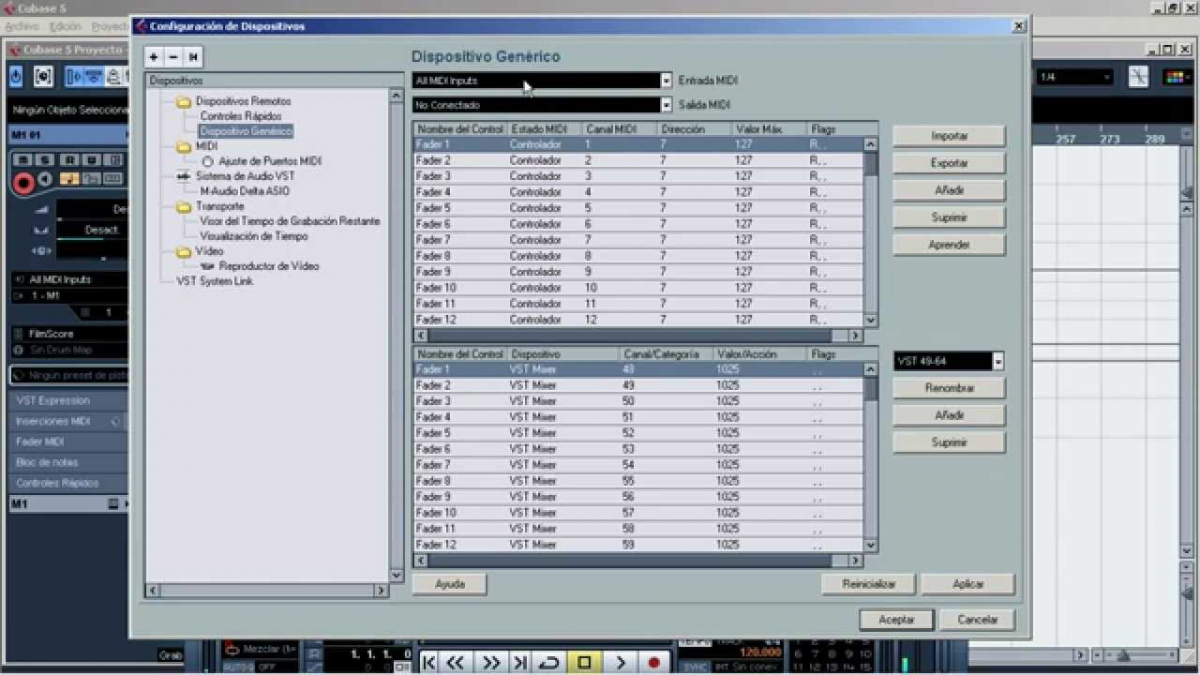Viewport: 1200px width, 675px height.
Task: Click the transport play button
Action: click(620, 662)
